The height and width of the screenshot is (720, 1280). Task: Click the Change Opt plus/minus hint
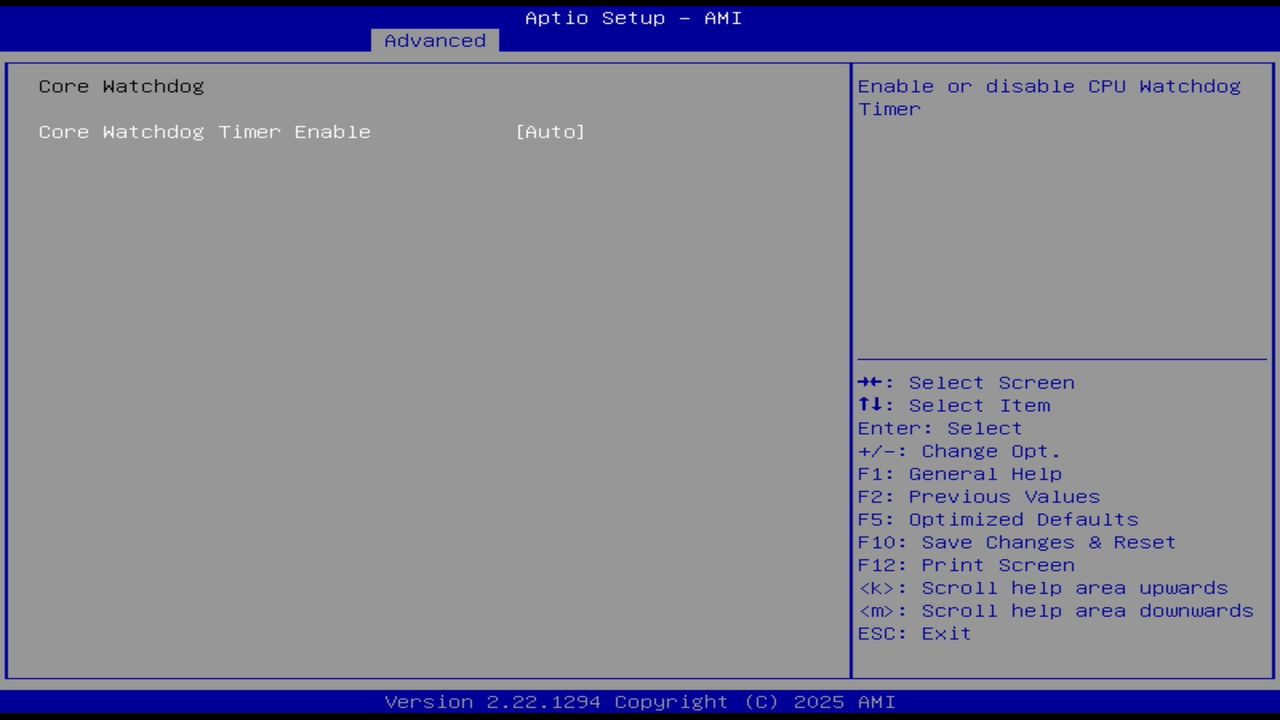coord(957,451)
